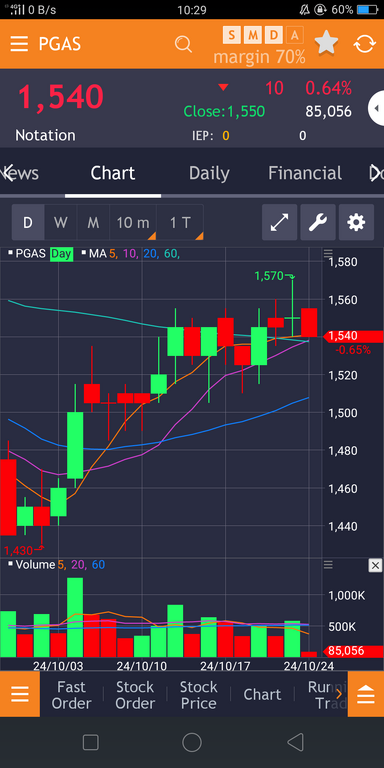
Task: Switch chart to W weekly timeframe
Action: click(x=61, y=223)
